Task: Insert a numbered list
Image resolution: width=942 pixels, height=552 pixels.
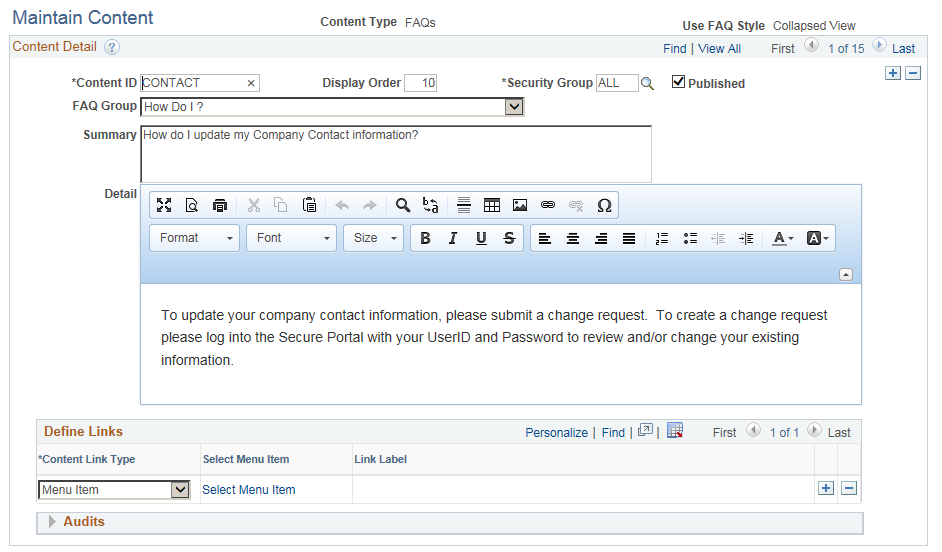Action: pos(662,238)
